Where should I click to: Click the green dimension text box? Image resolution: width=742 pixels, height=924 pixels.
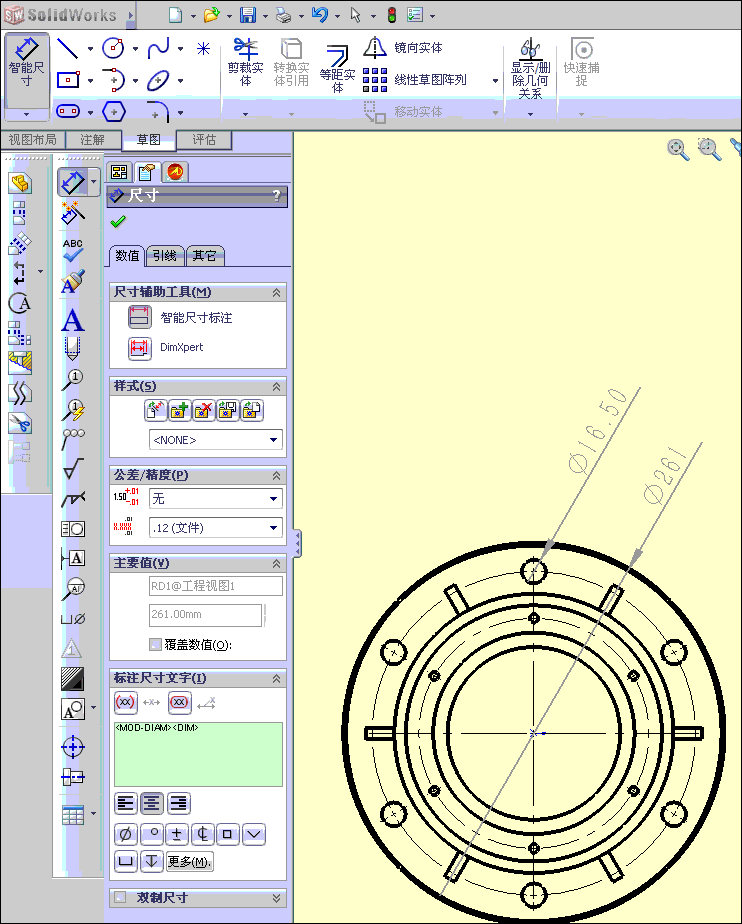coord(198,754)
